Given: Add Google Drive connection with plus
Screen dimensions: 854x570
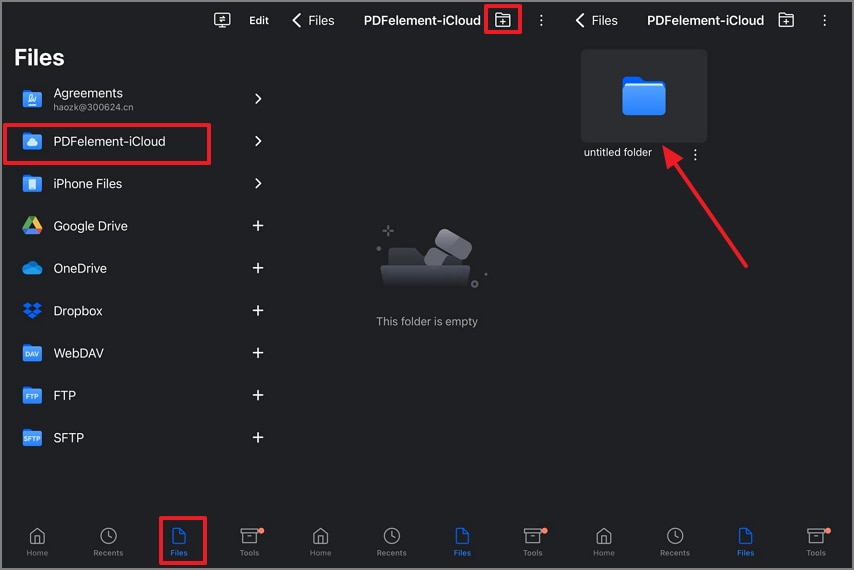Looking at the screenshot, I should point(258,225).
